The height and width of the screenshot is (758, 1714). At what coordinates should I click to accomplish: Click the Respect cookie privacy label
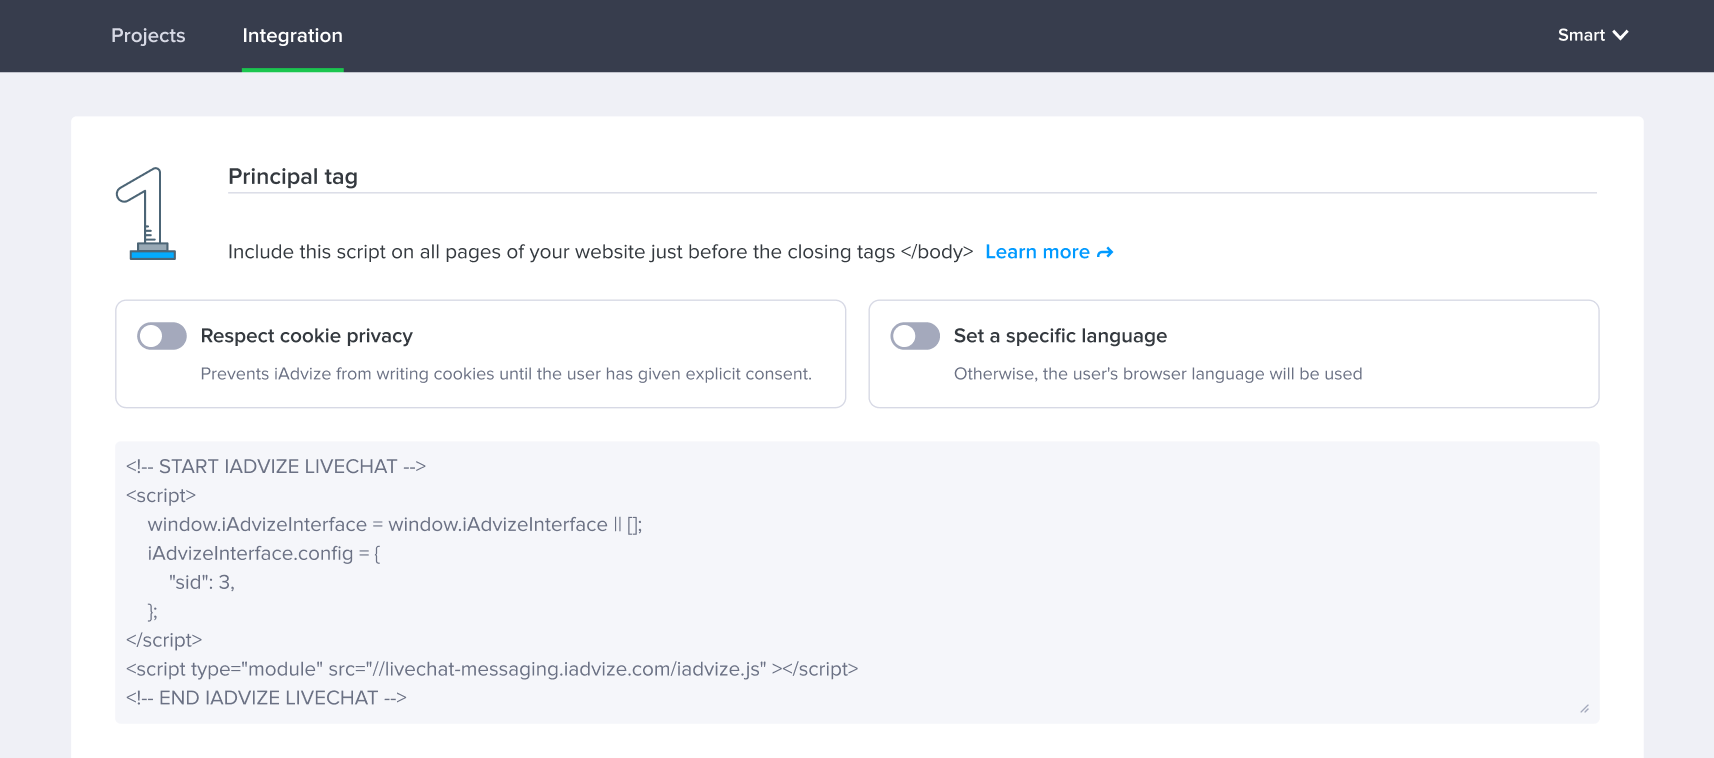(307, 336)
